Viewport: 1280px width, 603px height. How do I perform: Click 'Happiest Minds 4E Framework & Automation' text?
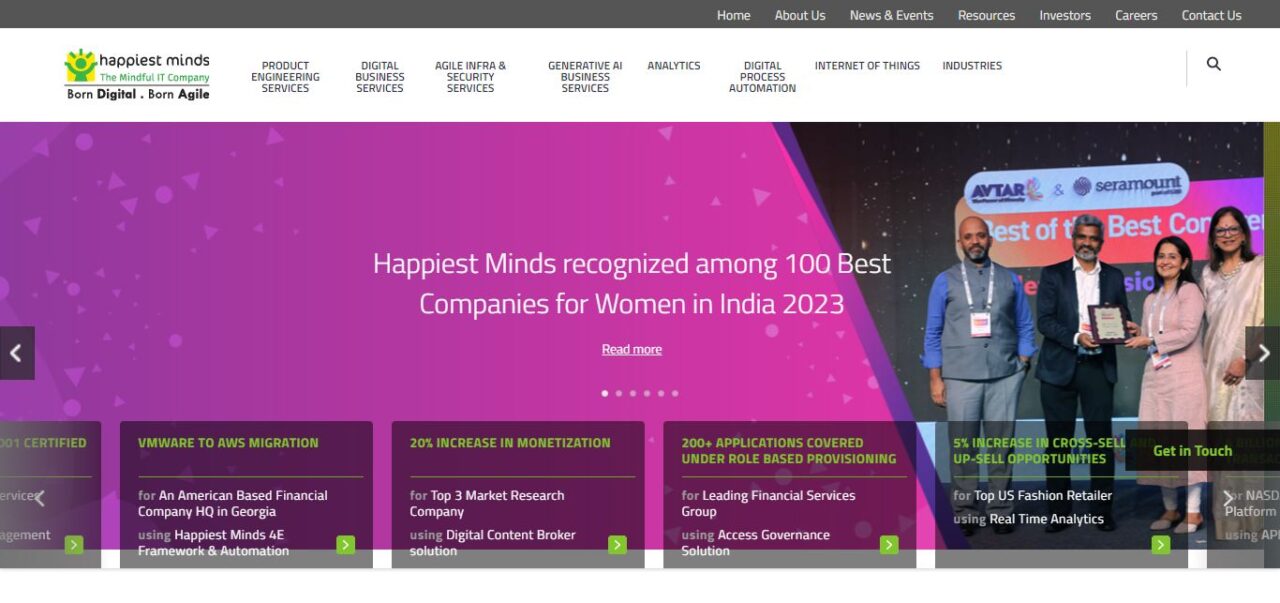click(214, 543)
